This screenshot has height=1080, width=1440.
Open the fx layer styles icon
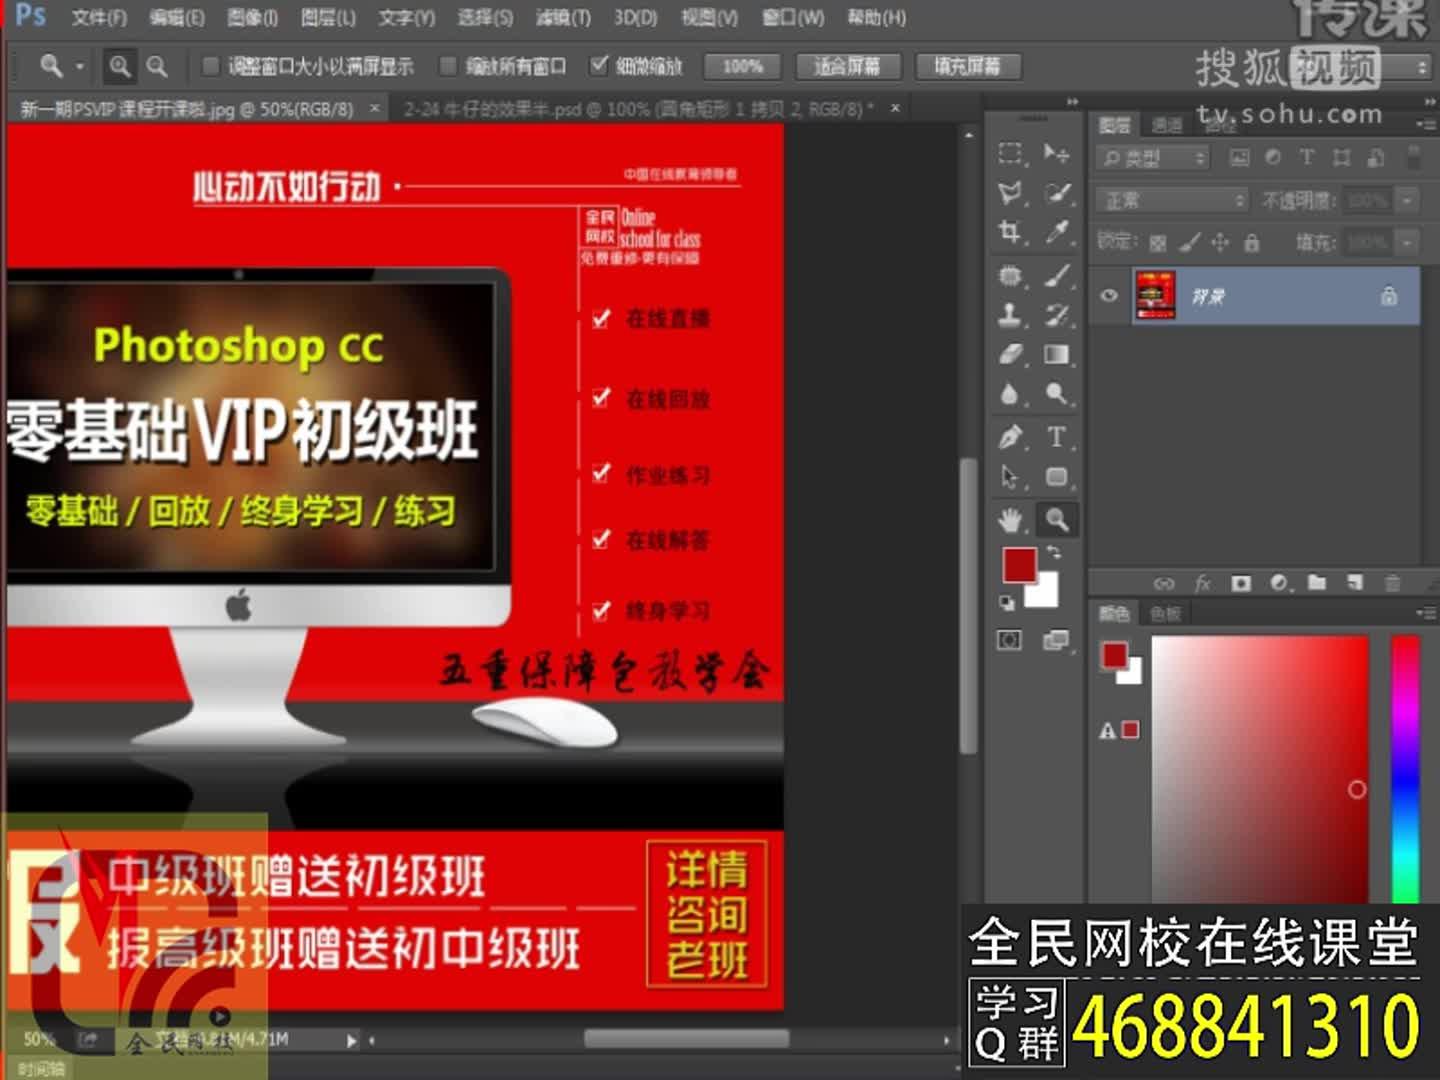pyautogui.click(x=1203, y=583)
